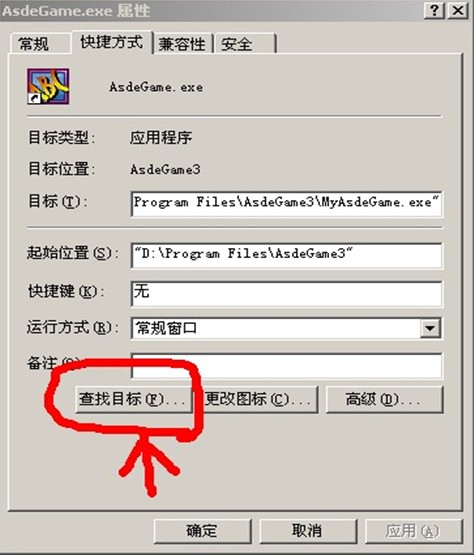Switch to the 兼容性 tab
This screenshot has height=555, width=474.
pos(183,44)
